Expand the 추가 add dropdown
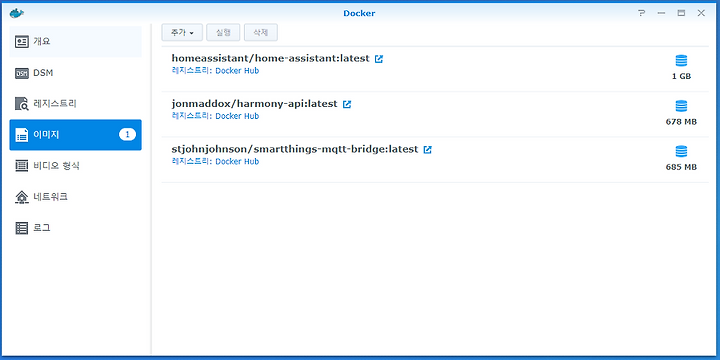 click(182, 33)
